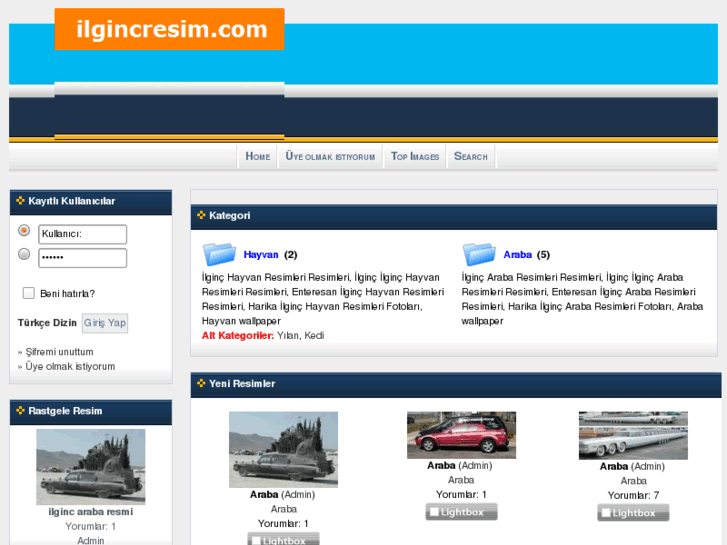Open sidebar Üye olmak istiyorum link
This screenshot has width=727, height=545.
pos(70,366)
